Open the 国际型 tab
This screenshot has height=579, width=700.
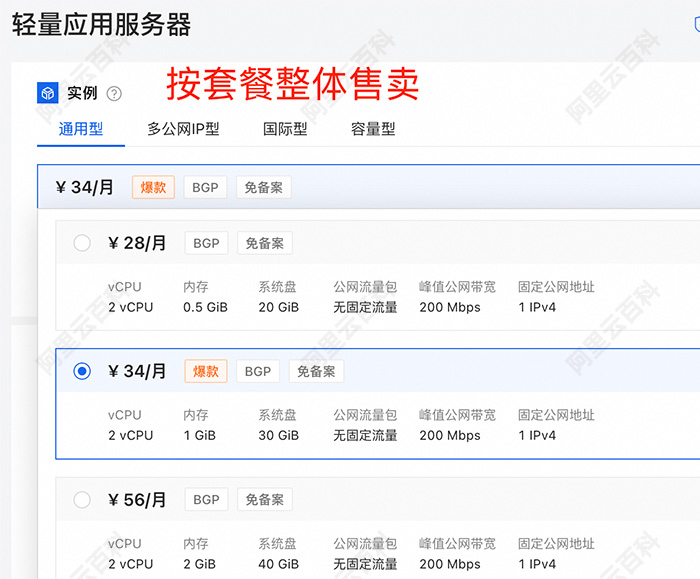coord(285,129)
